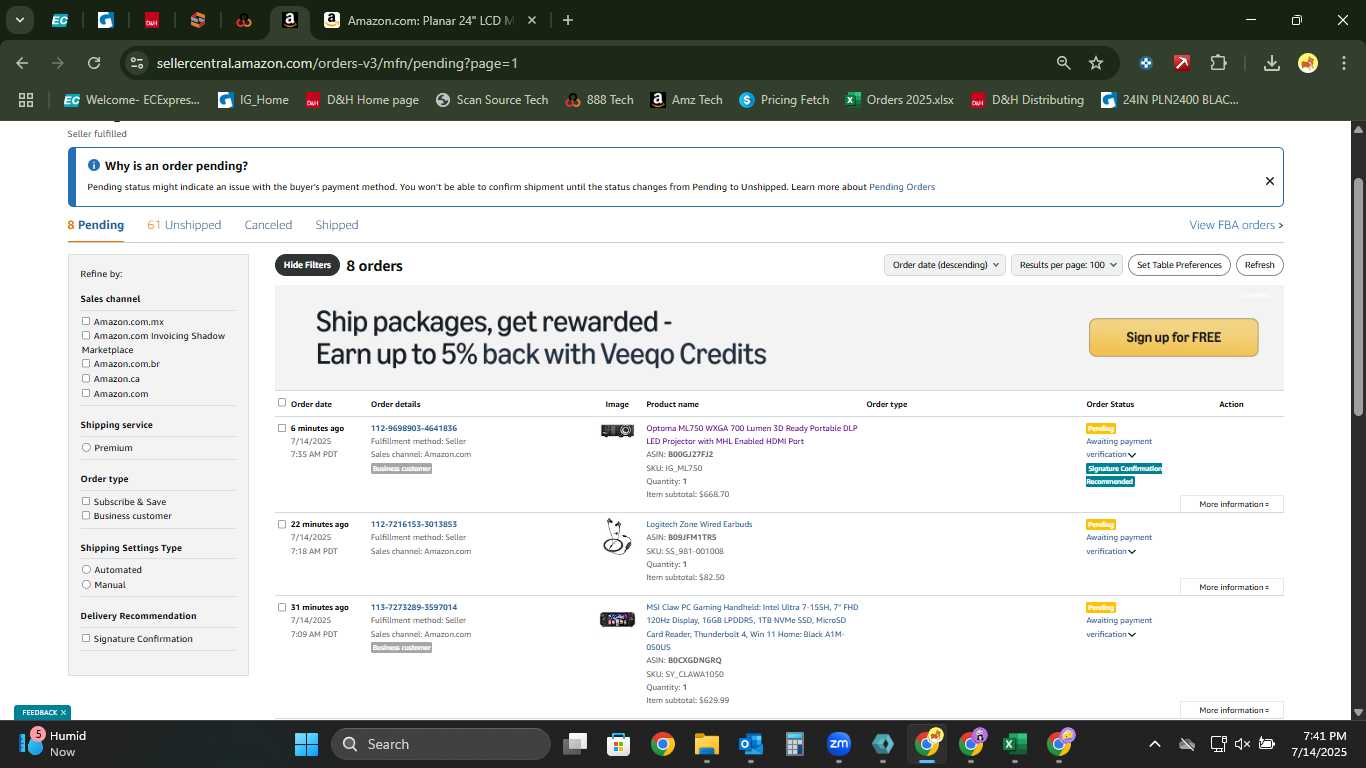Open the IG_Home bookmark
The height and width of the screenshot is (768, 1366).
[252, 100]
